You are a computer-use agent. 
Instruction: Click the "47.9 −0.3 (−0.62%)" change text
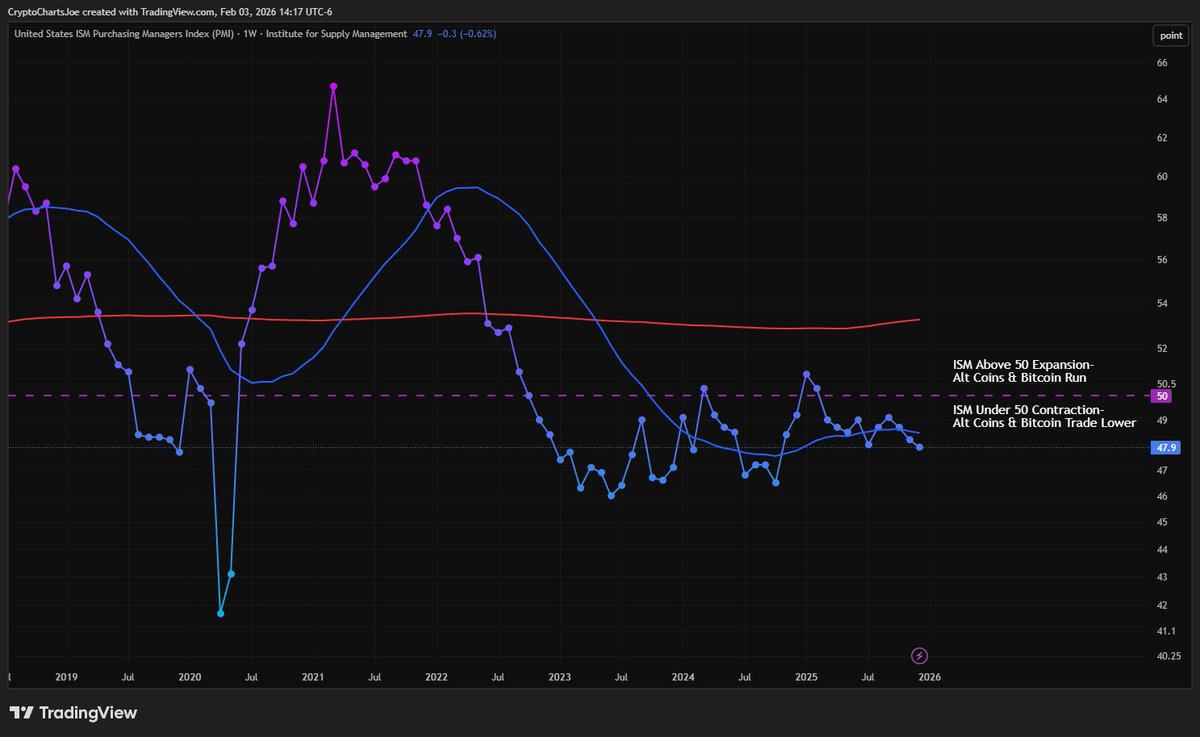coord(455,33)
